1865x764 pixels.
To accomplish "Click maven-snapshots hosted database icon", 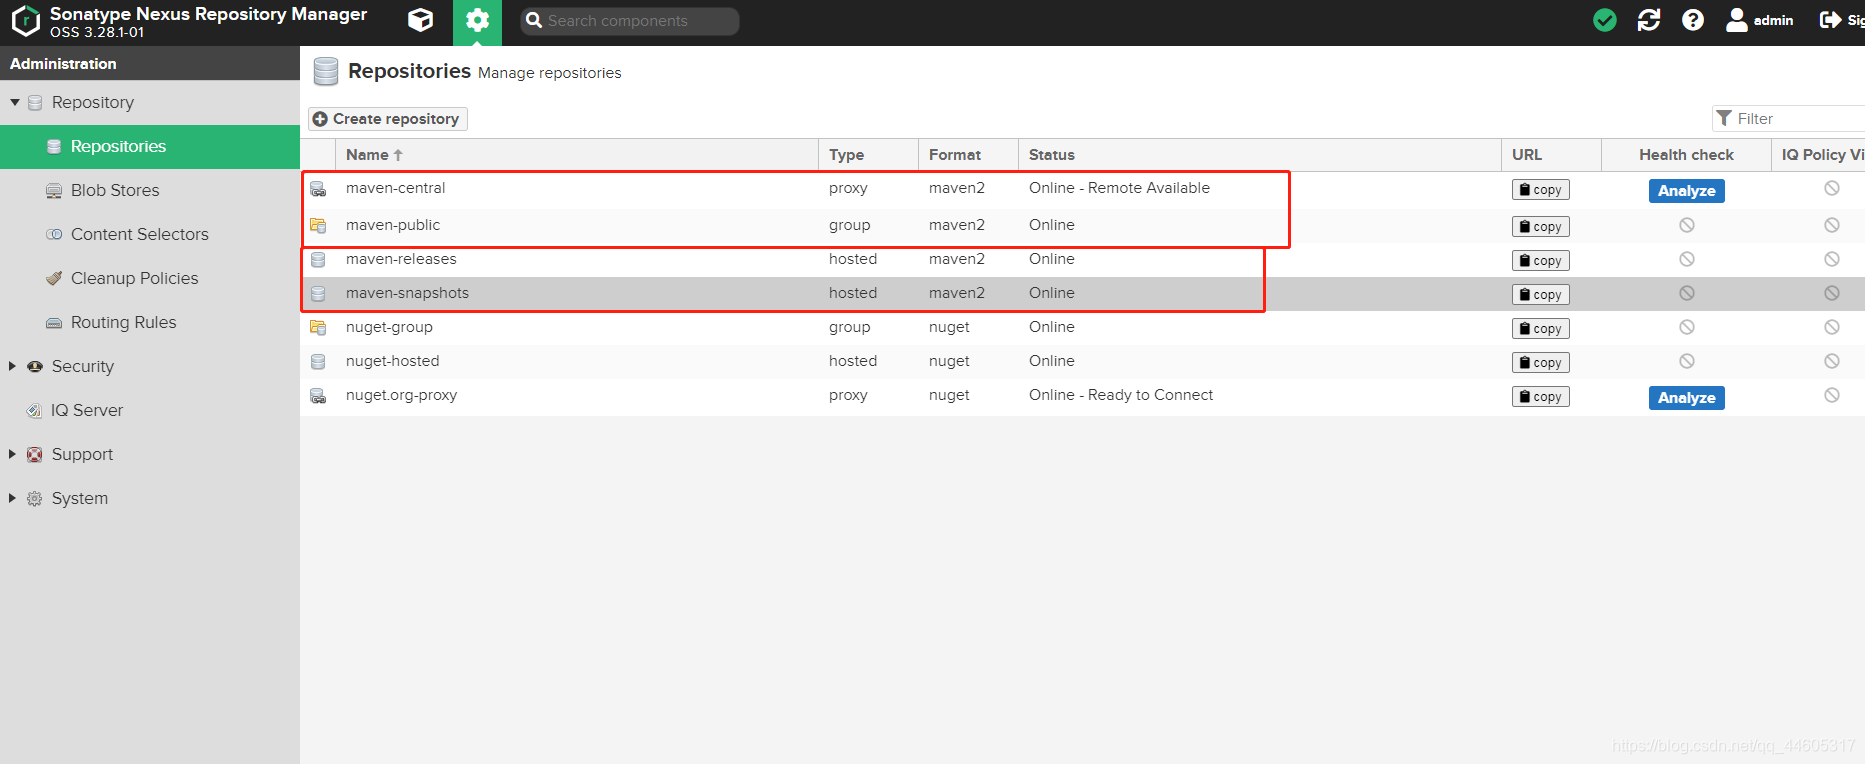I will pos(318,294).
